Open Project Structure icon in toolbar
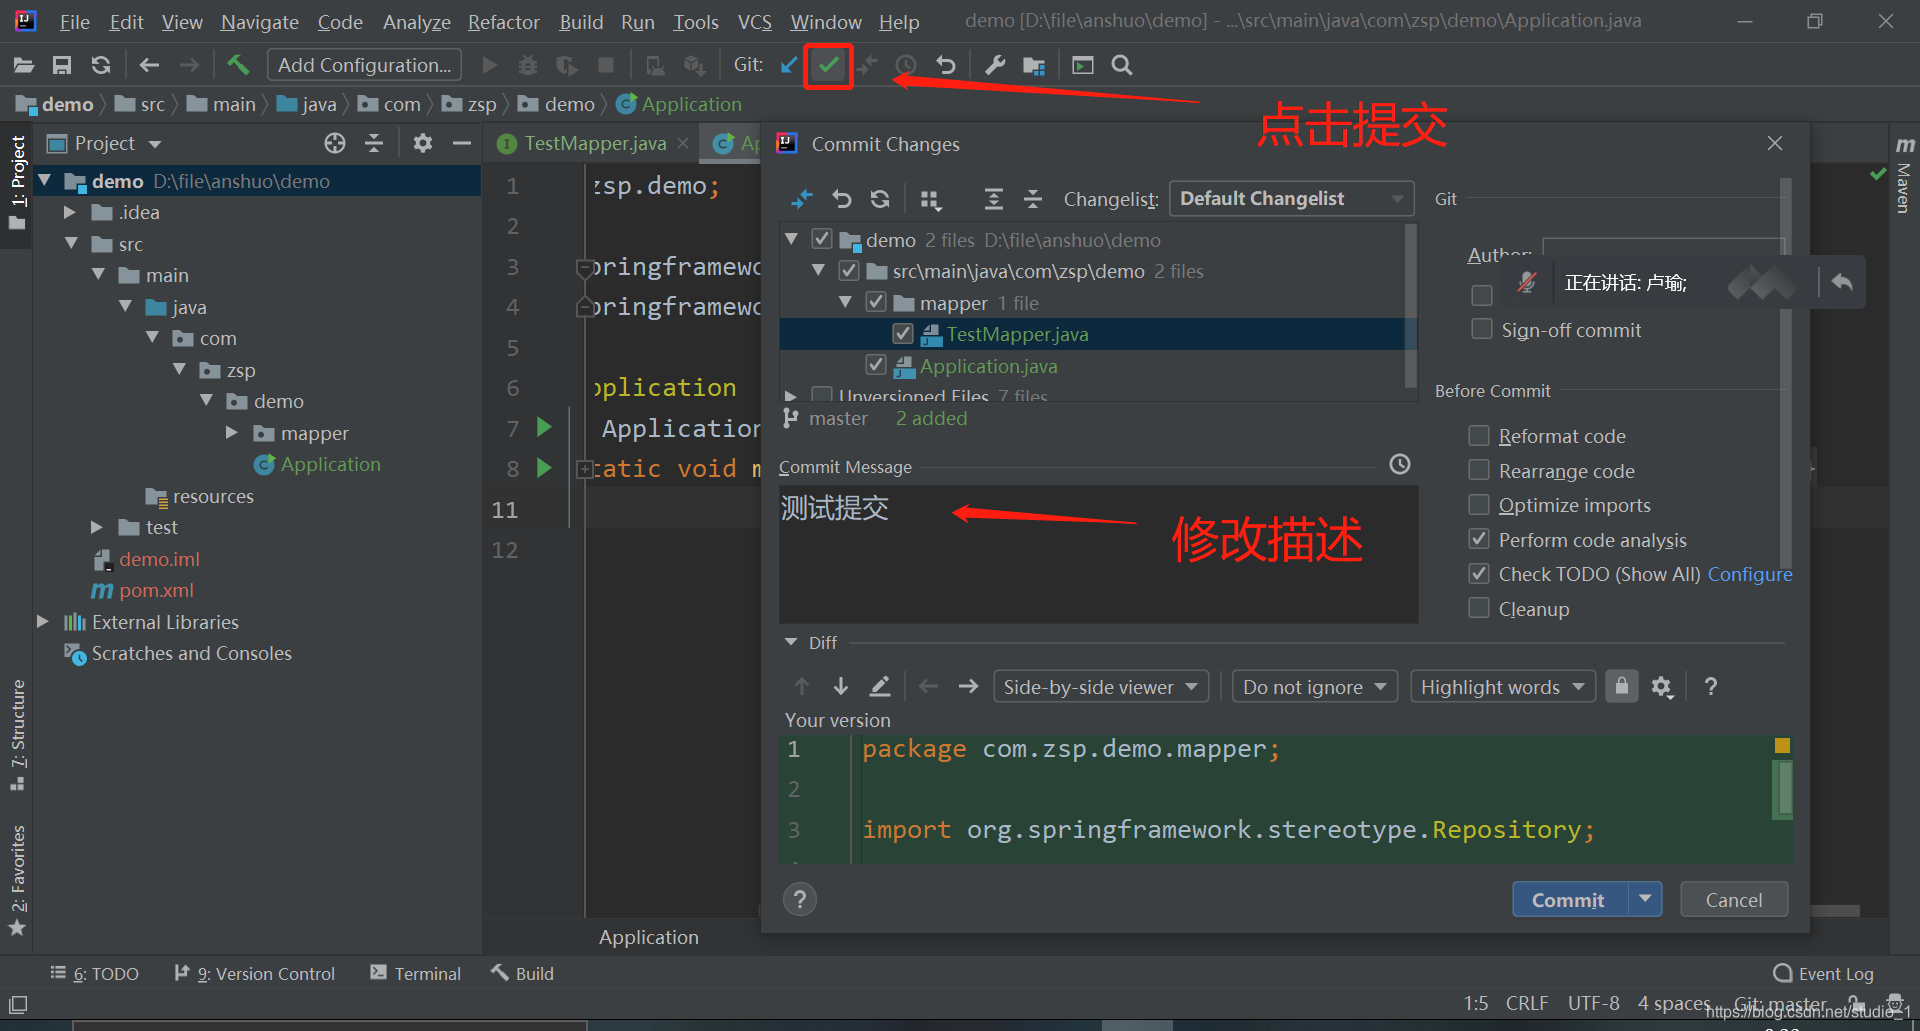This screenshot has width=1920, height=1031. tap(1034, 65)
